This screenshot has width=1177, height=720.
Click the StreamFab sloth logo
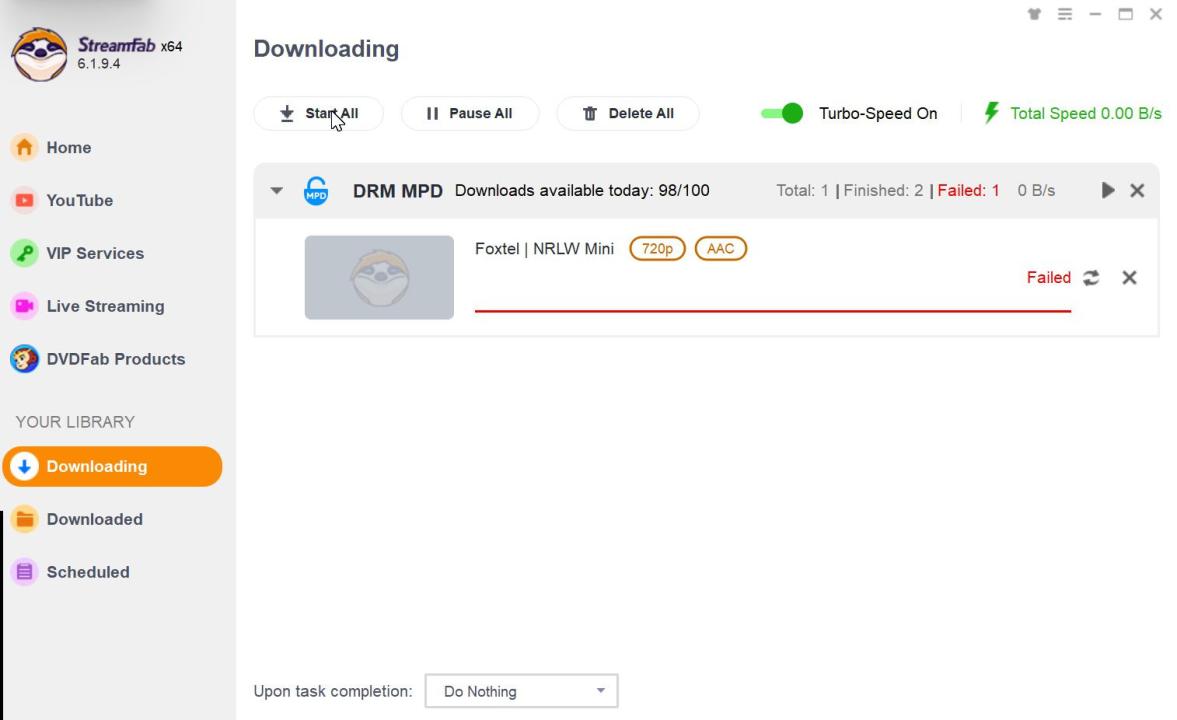tap(39, 54)
